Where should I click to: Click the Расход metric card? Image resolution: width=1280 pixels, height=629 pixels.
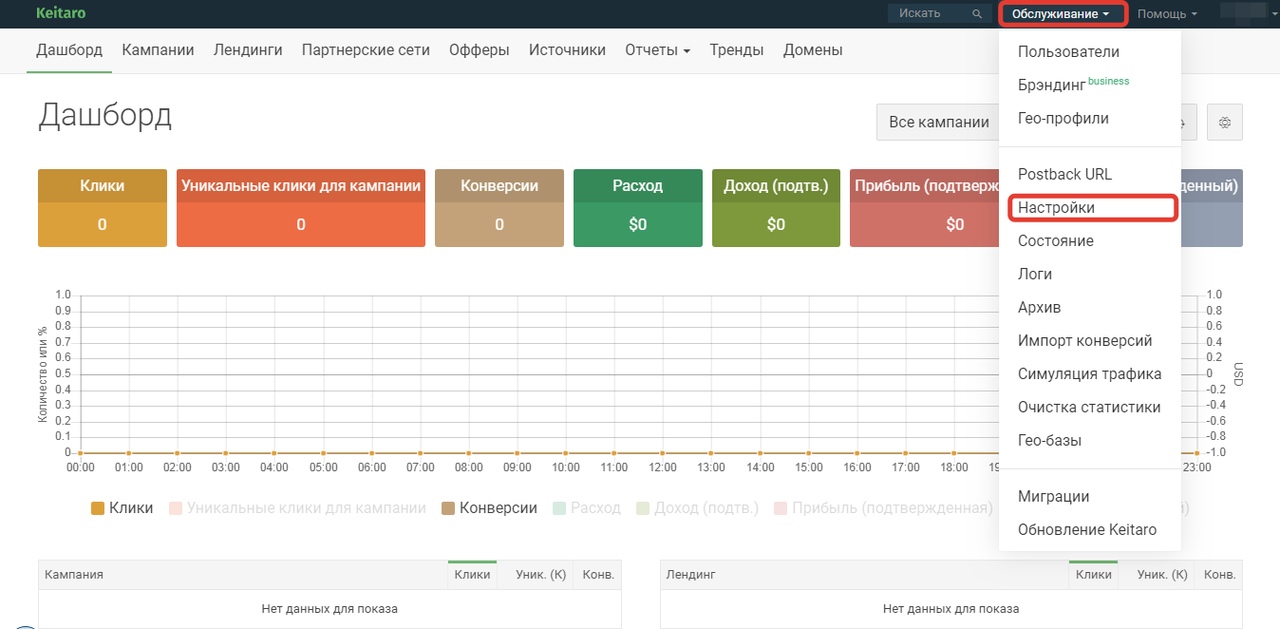pyautogui.click(x=638, y=207)
